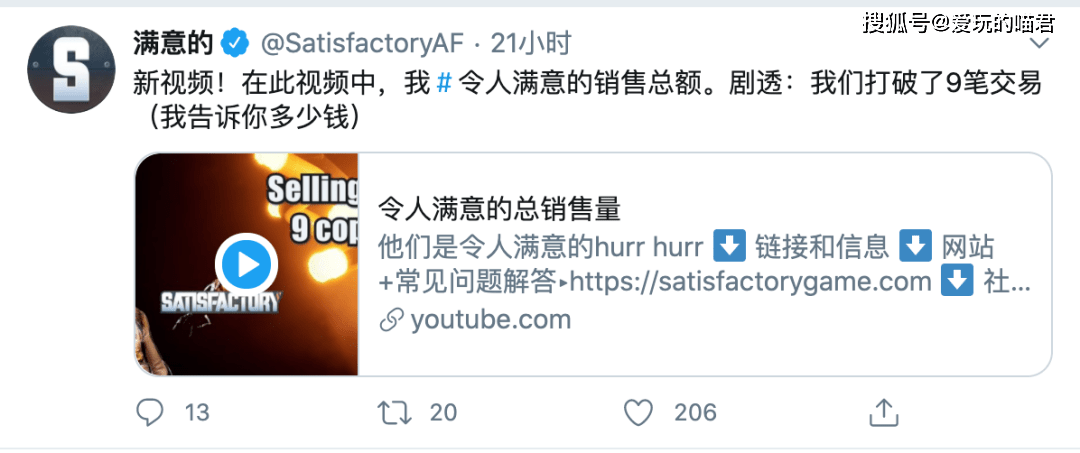Play the video with the blue play button
Screen dimensions: 1080x453
[x=247, y=264]
